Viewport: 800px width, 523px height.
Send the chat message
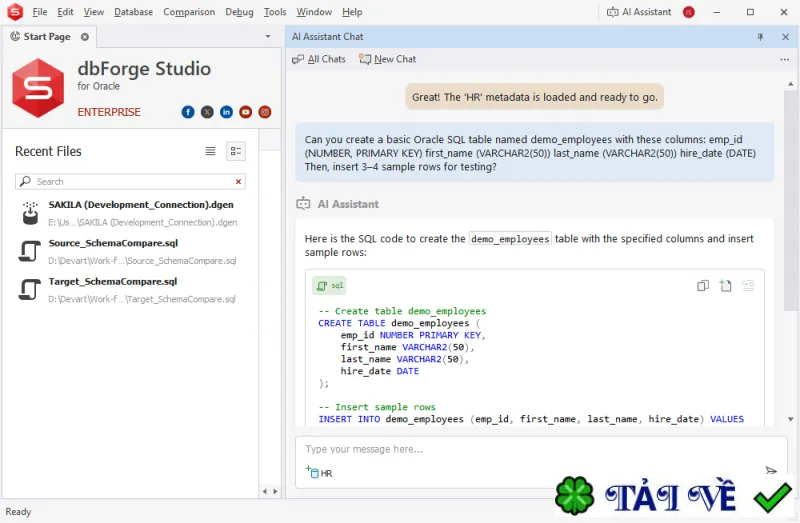coord(771,470)
